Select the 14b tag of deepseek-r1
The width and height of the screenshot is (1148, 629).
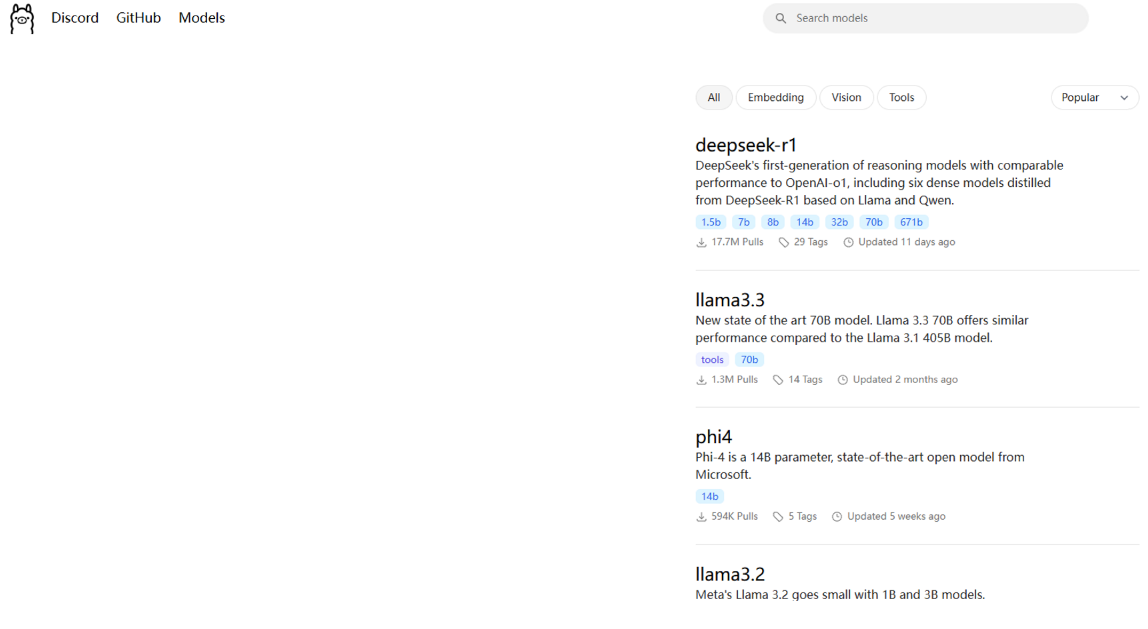[805, 222]
